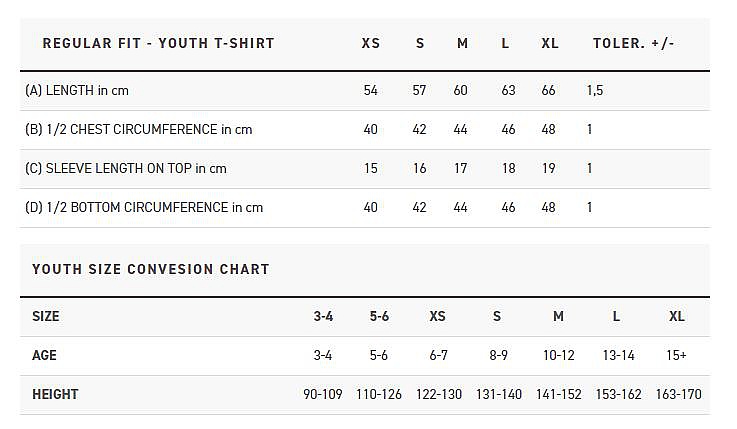Select the SIZE row label in conversion chart
The height and width of the screenshot is (429, 737).
point(46,317)
